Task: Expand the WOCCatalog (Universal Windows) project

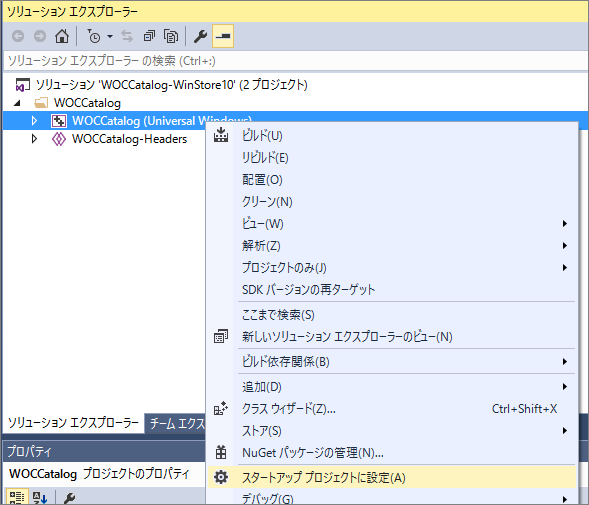Action: (x=34, y=121)
